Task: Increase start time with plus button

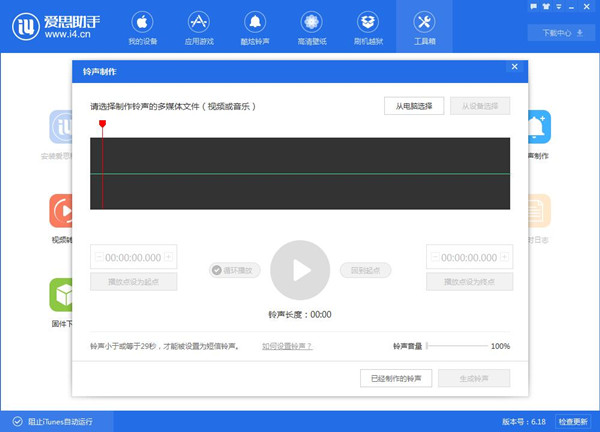Action: (168, 257)
